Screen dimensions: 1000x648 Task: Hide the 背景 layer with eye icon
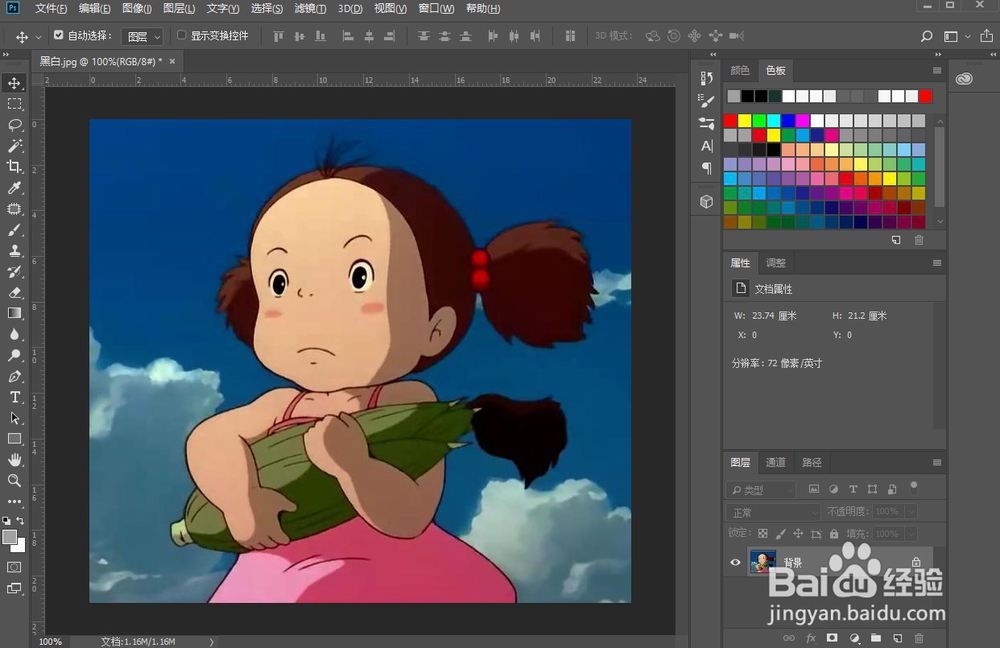click(735, 563)
